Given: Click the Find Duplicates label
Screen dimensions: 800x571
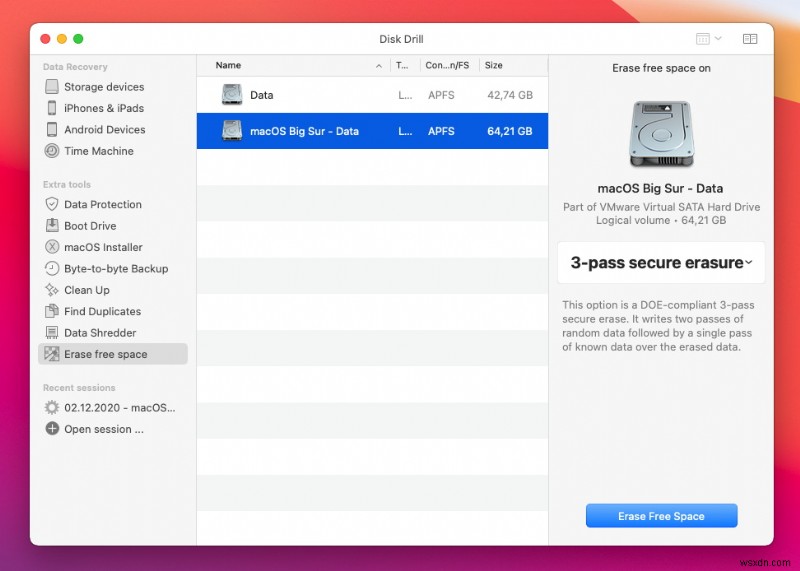Looking at the screenshot, I should pyautogui.click(x=103, y=311).
